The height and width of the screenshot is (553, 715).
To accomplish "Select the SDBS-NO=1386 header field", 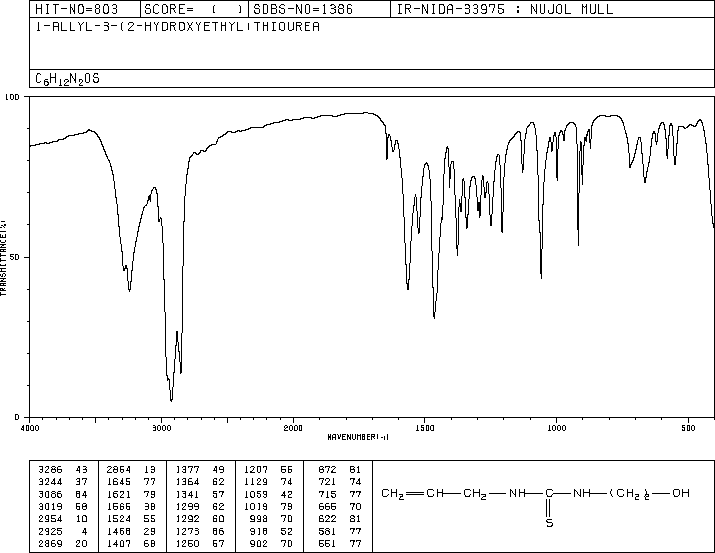I will (319, 9).
